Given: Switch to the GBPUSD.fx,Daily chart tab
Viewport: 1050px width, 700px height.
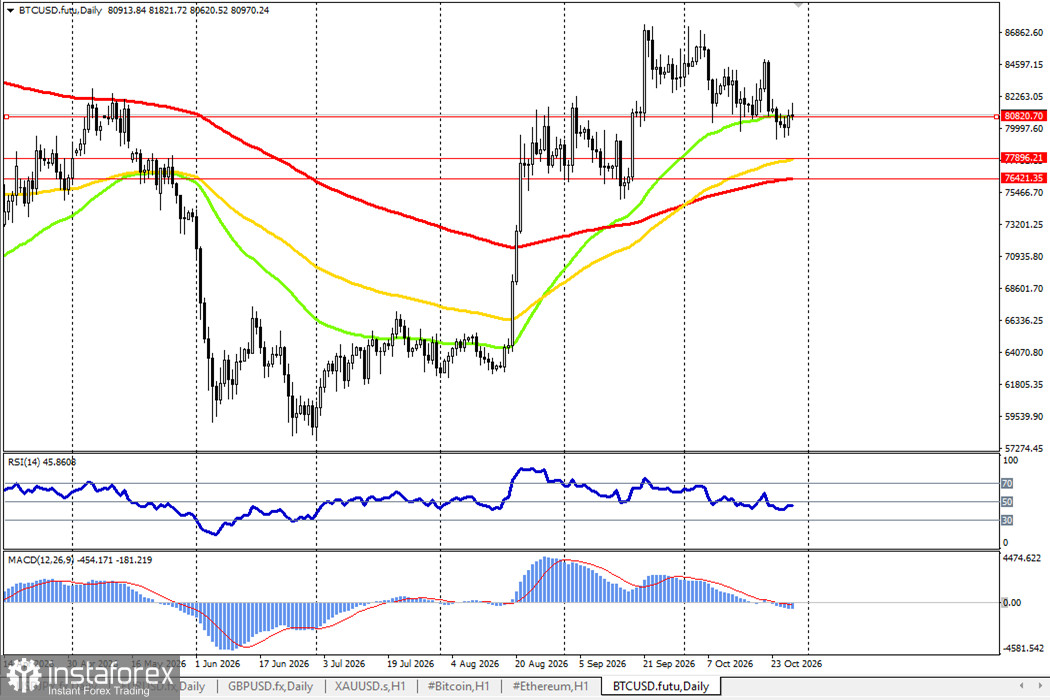Looking at the screenshot, I should (271, 686).
